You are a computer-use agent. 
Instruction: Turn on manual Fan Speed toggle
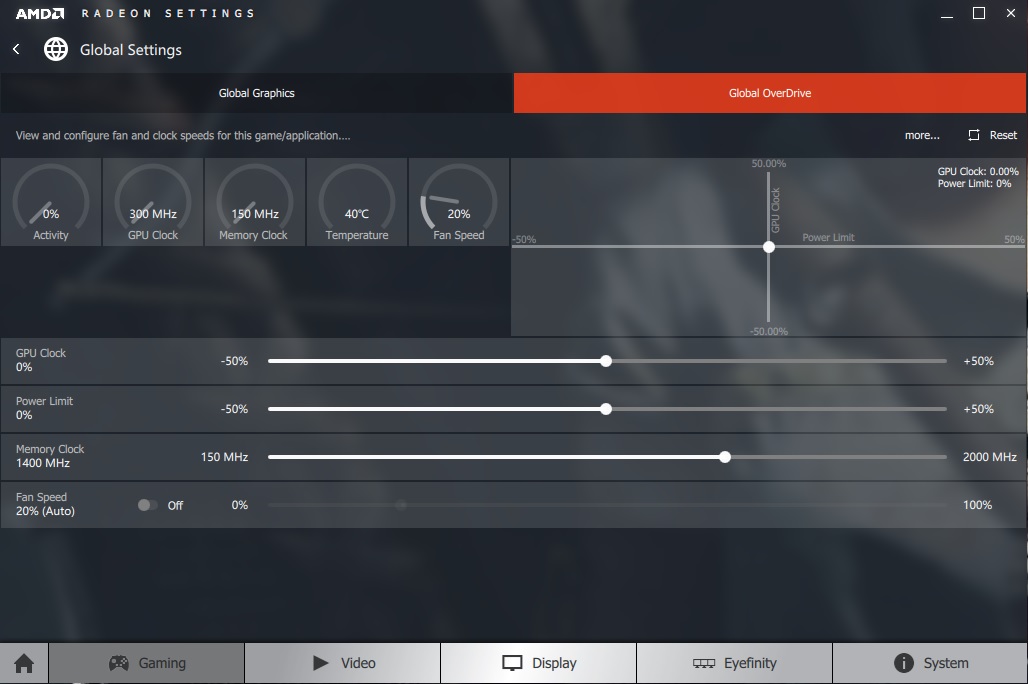point(147,505)
